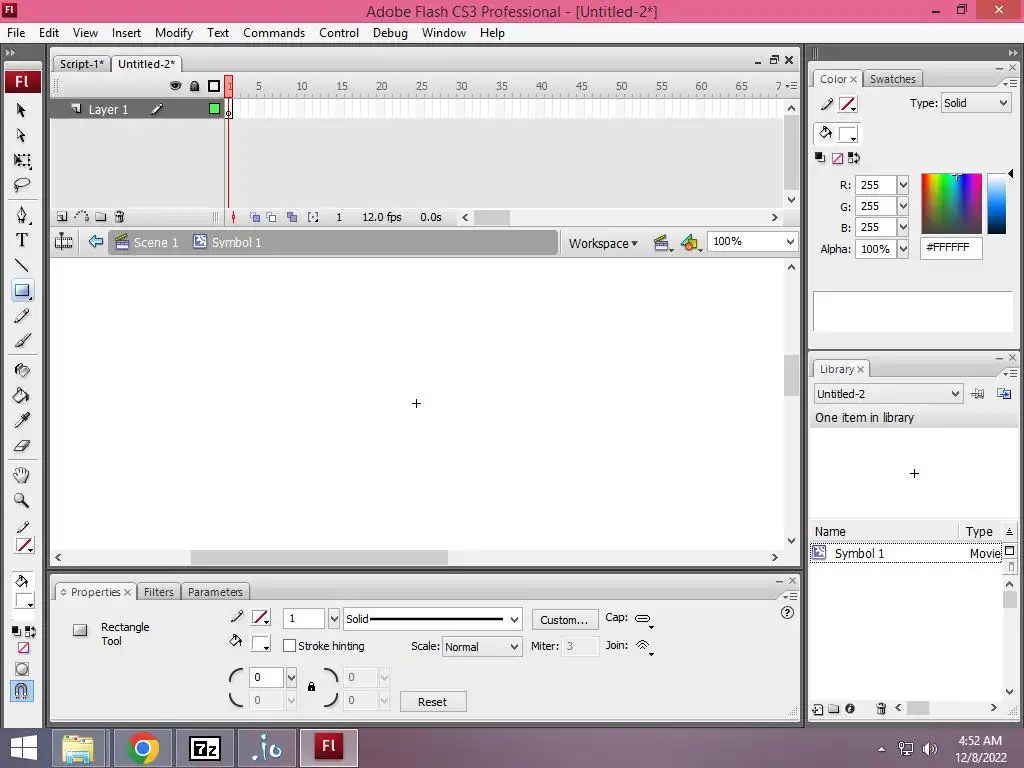The image size is (1024, 768).
Task: Click the Edit Scene clapper icon
Action: (662, 244)
